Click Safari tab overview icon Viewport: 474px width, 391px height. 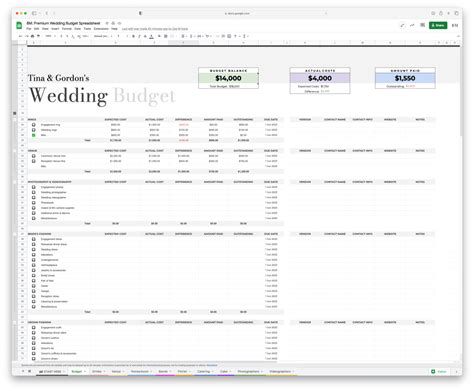pyautogui.click(x=456, y=13)
